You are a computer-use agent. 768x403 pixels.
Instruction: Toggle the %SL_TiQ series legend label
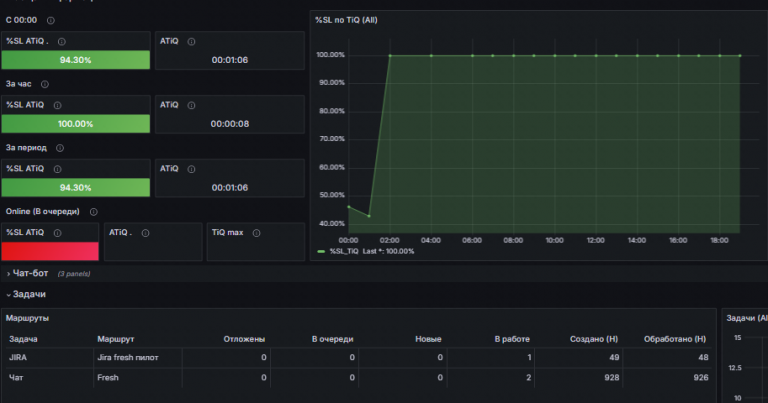pos(344,251)
